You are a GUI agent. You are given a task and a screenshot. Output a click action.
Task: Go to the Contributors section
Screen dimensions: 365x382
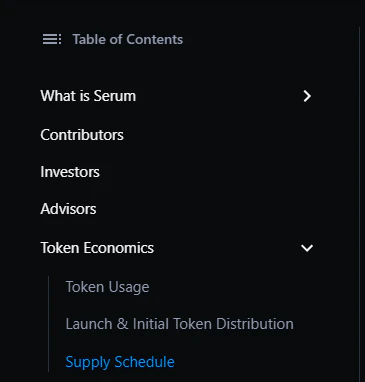(82, 135)
